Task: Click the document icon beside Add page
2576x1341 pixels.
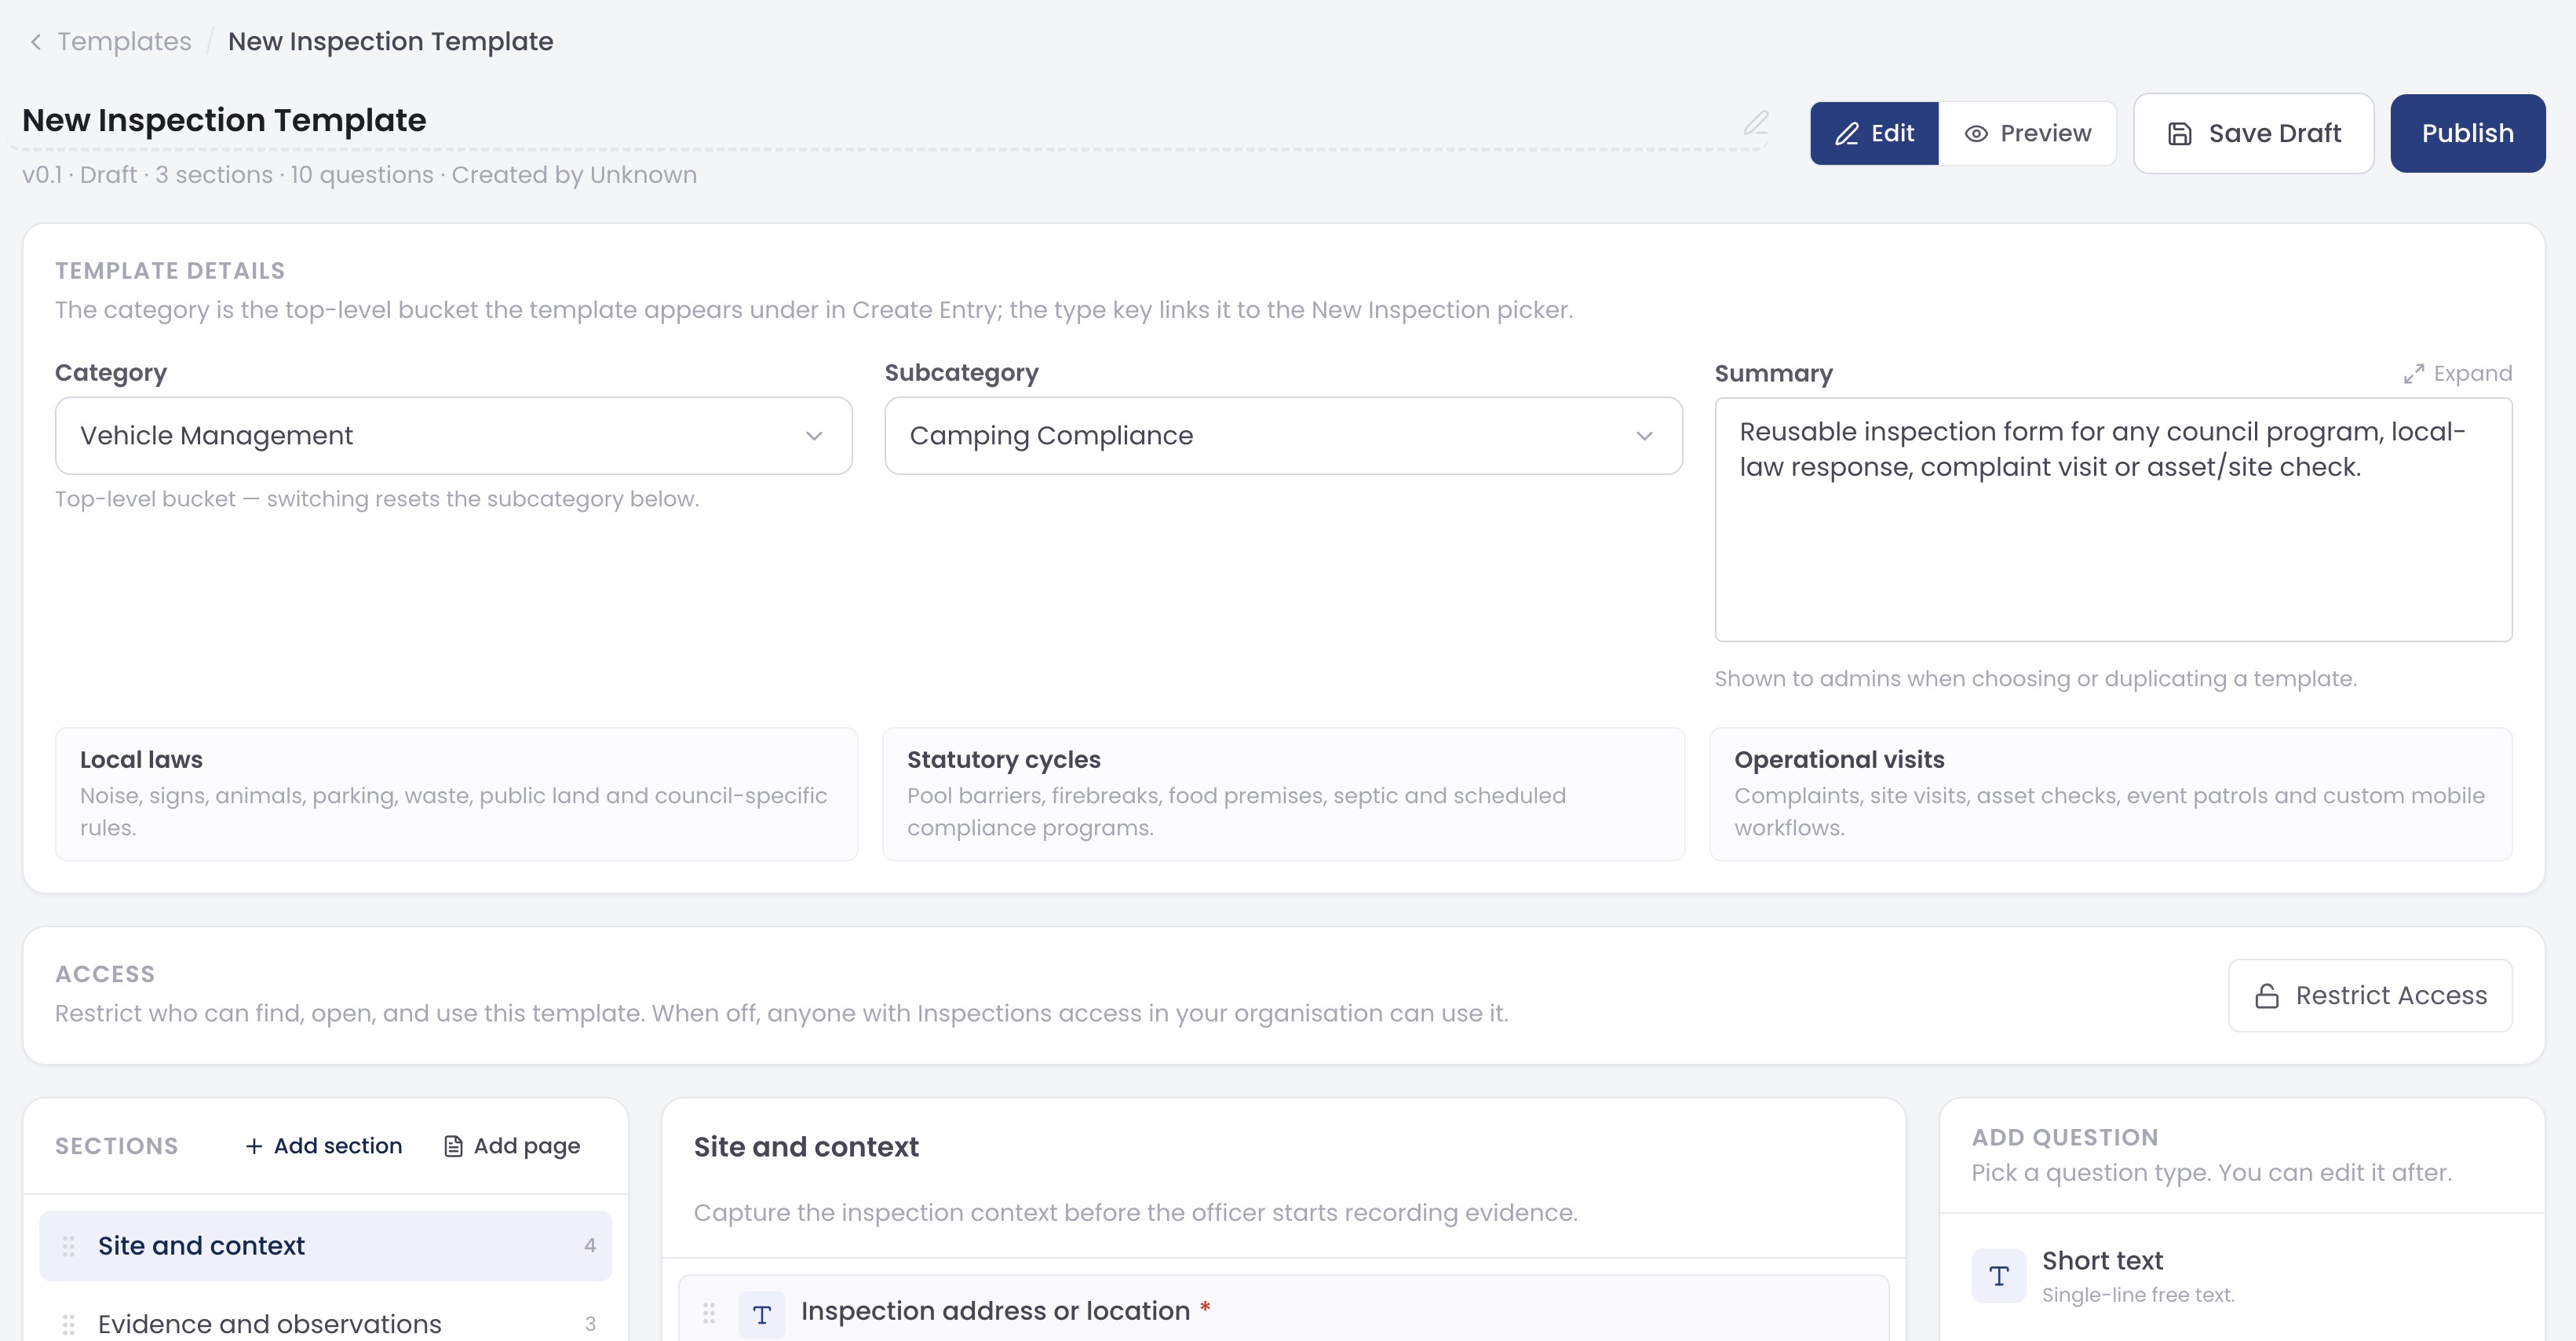Action: pos(453,1146)
